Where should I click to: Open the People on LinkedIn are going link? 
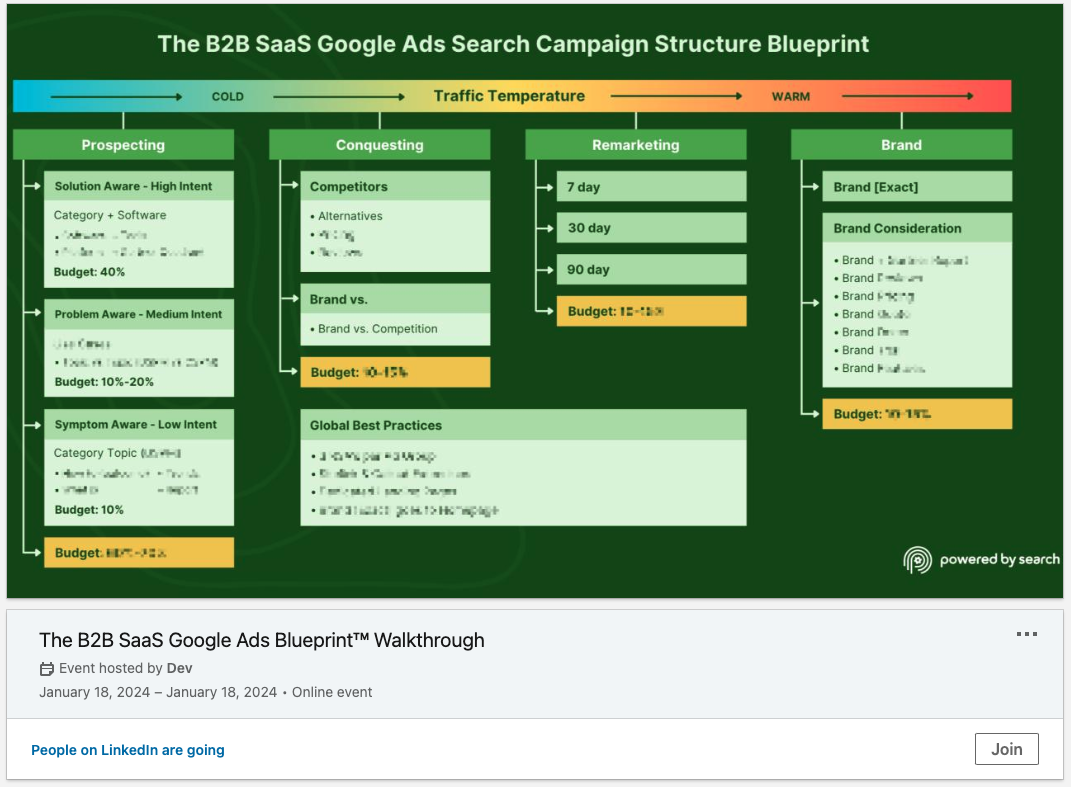tap(128, 750)
